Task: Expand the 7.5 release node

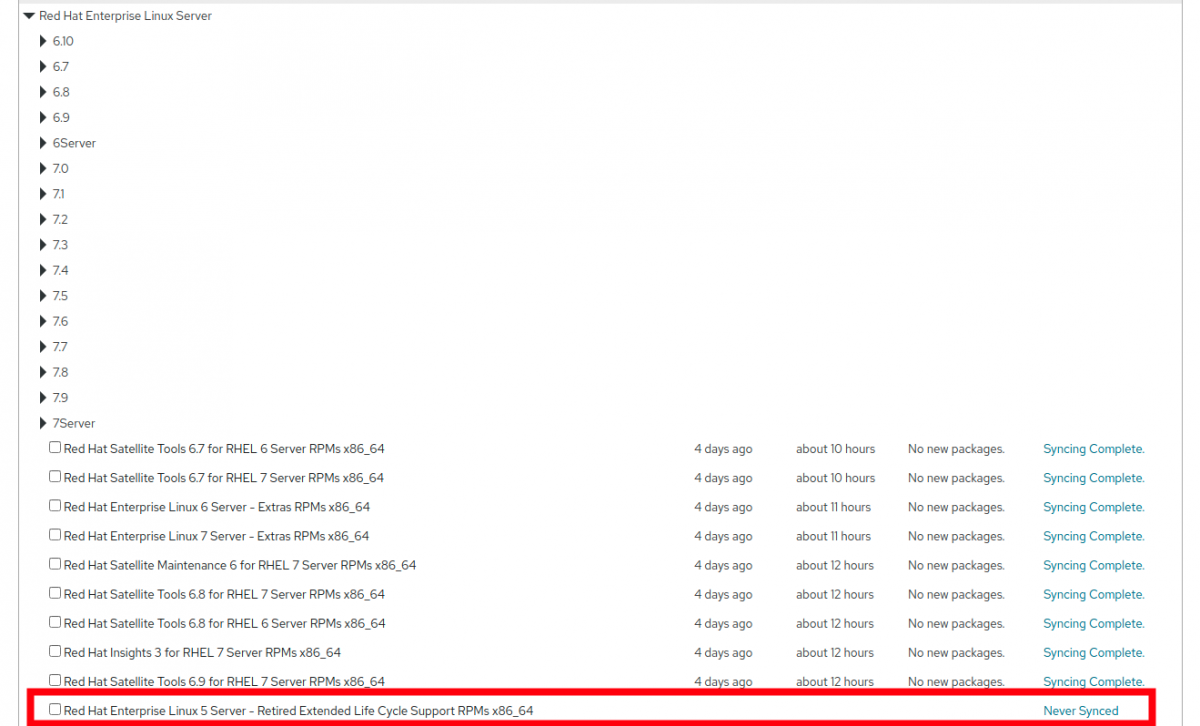Action: pyautogui.click(x=43, y=296)
